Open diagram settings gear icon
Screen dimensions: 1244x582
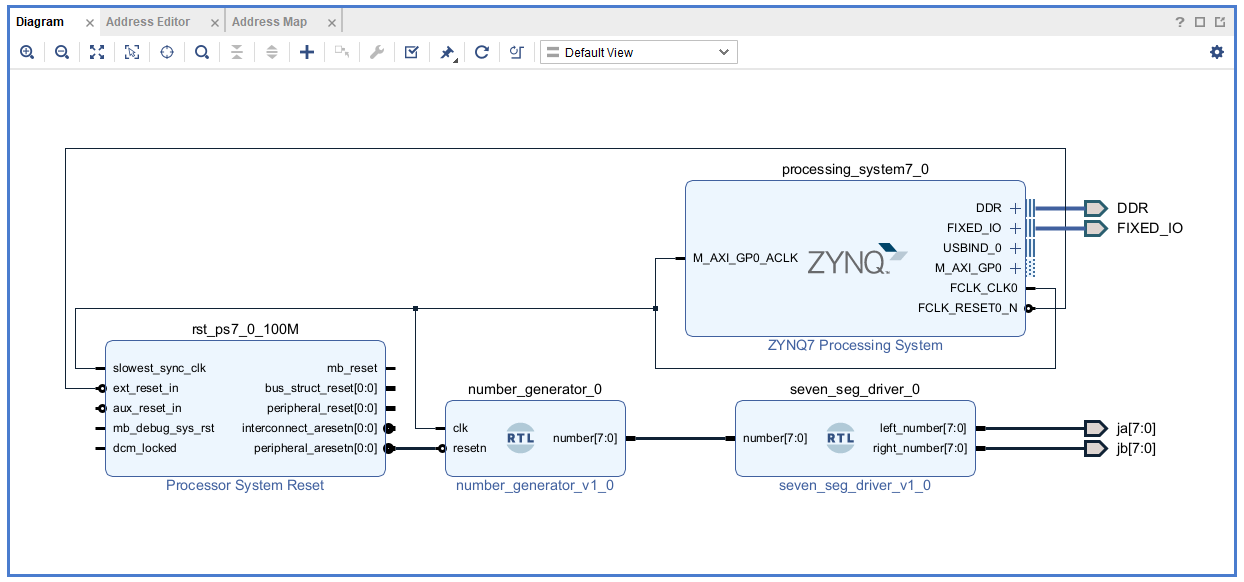[x=1217, y=52]
